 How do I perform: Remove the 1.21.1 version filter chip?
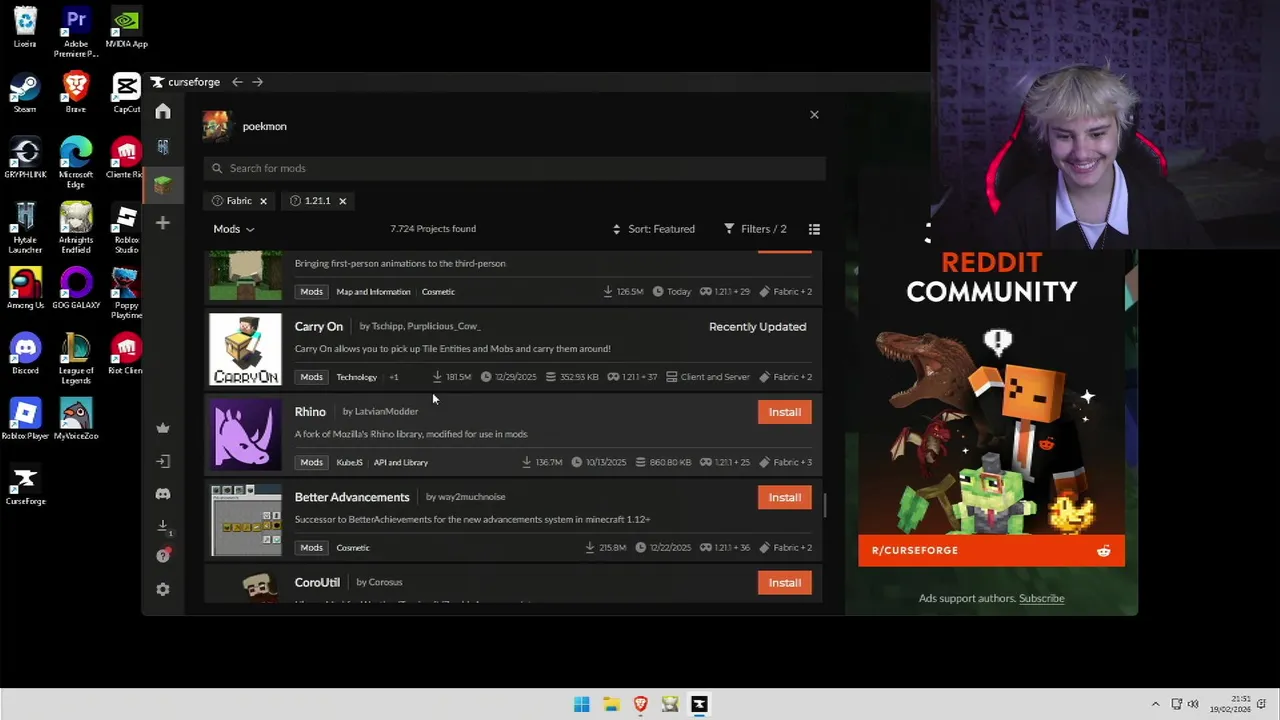(x=342, y=201)
